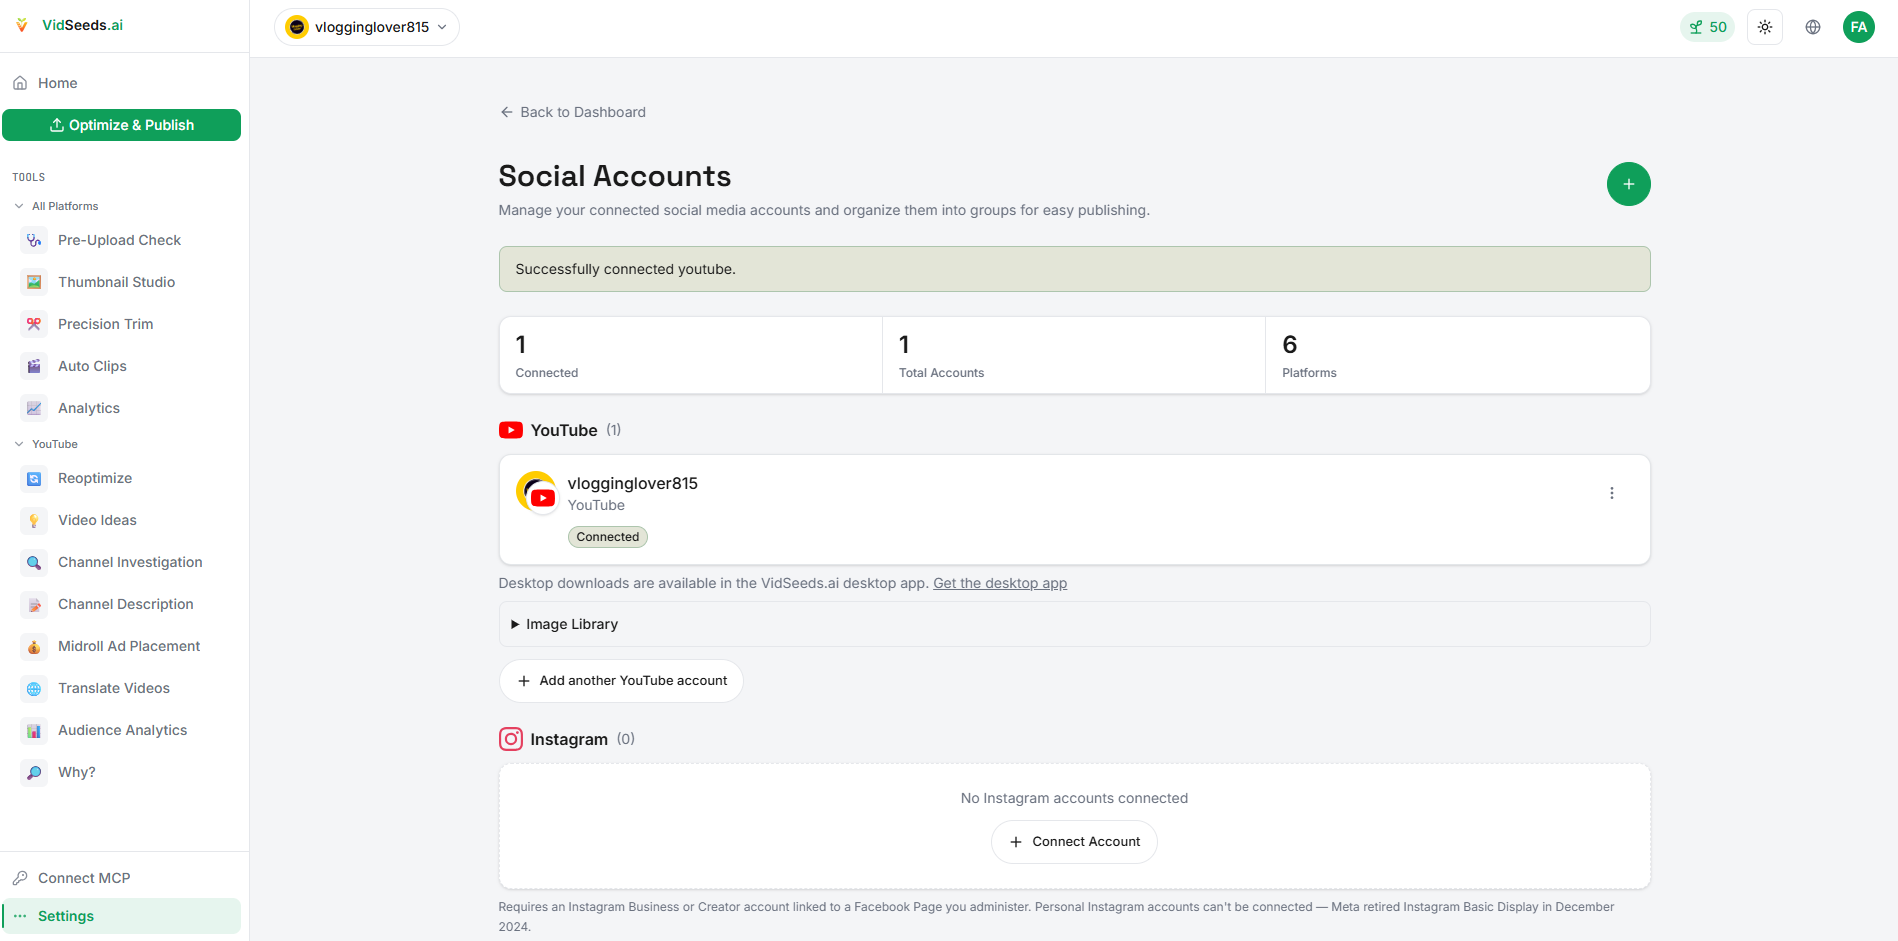Click the vlogginglover815 channel avatar thumbnail
1898x941 pixels.
(x=537, y=492)
